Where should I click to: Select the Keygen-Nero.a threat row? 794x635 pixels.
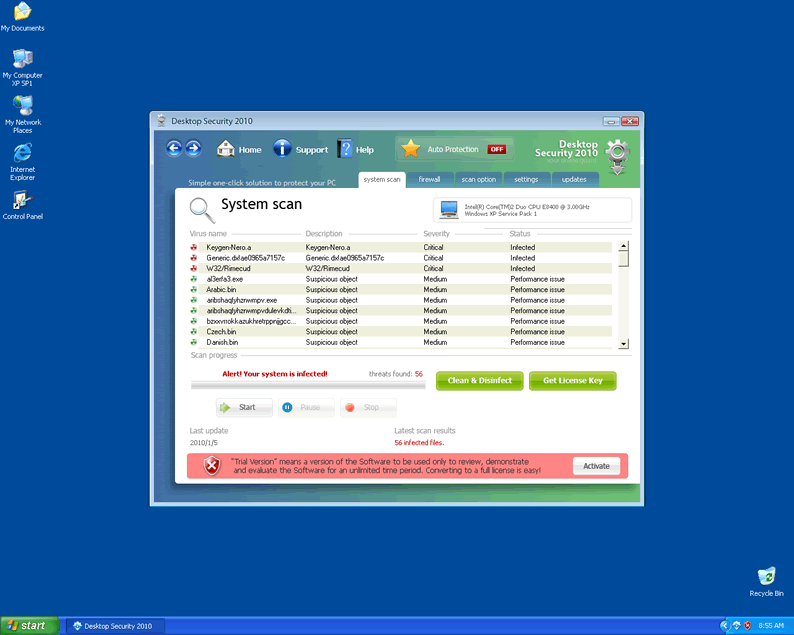[x=400, y=247]
